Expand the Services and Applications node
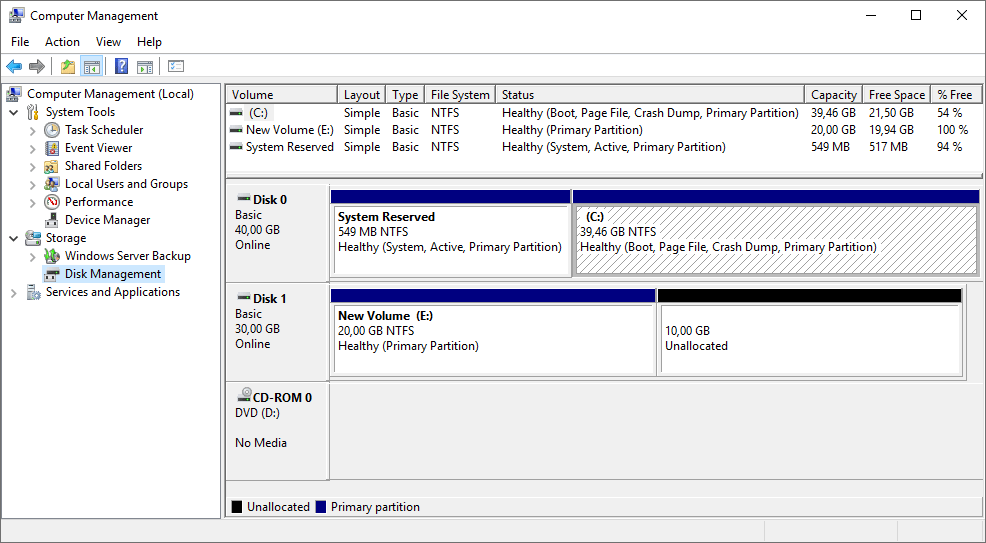Screen dimensions: 986x543 (14, 293)
